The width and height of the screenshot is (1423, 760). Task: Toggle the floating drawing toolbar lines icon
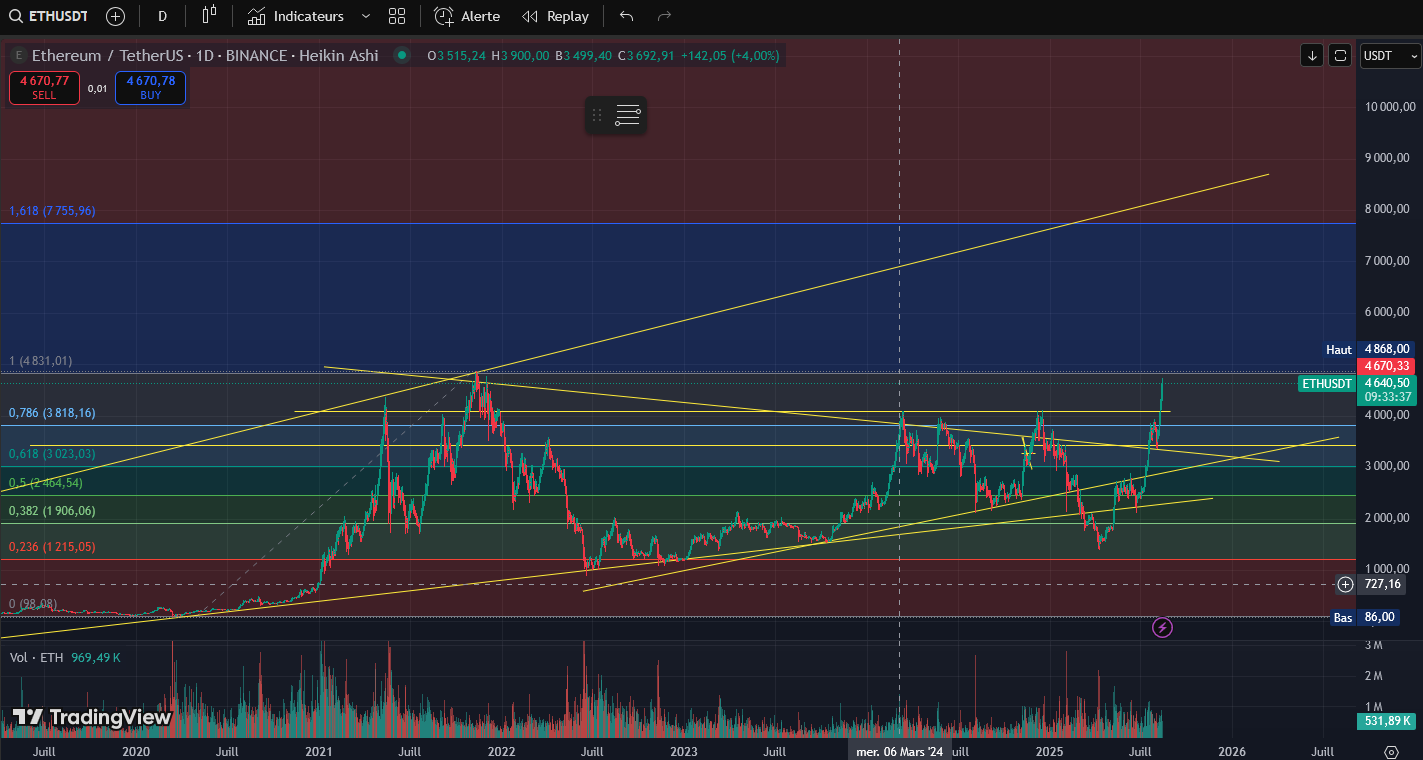point(627,115)
